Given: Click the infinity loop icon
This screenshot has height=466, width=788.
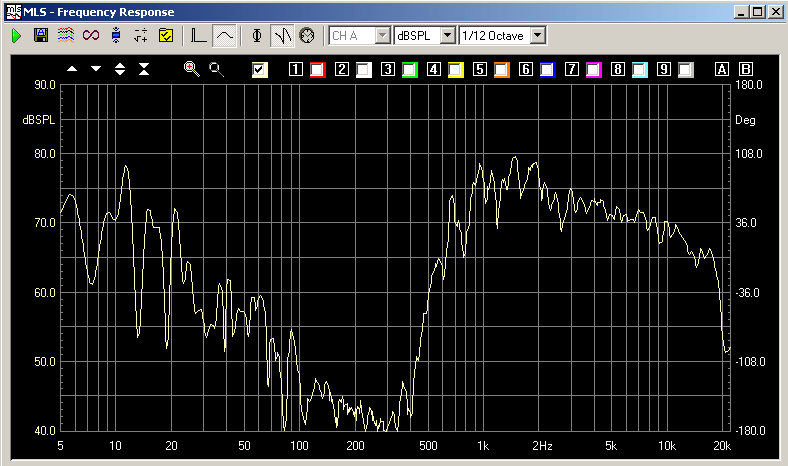Looking at the screenshot, I should [x=91, y=35].
